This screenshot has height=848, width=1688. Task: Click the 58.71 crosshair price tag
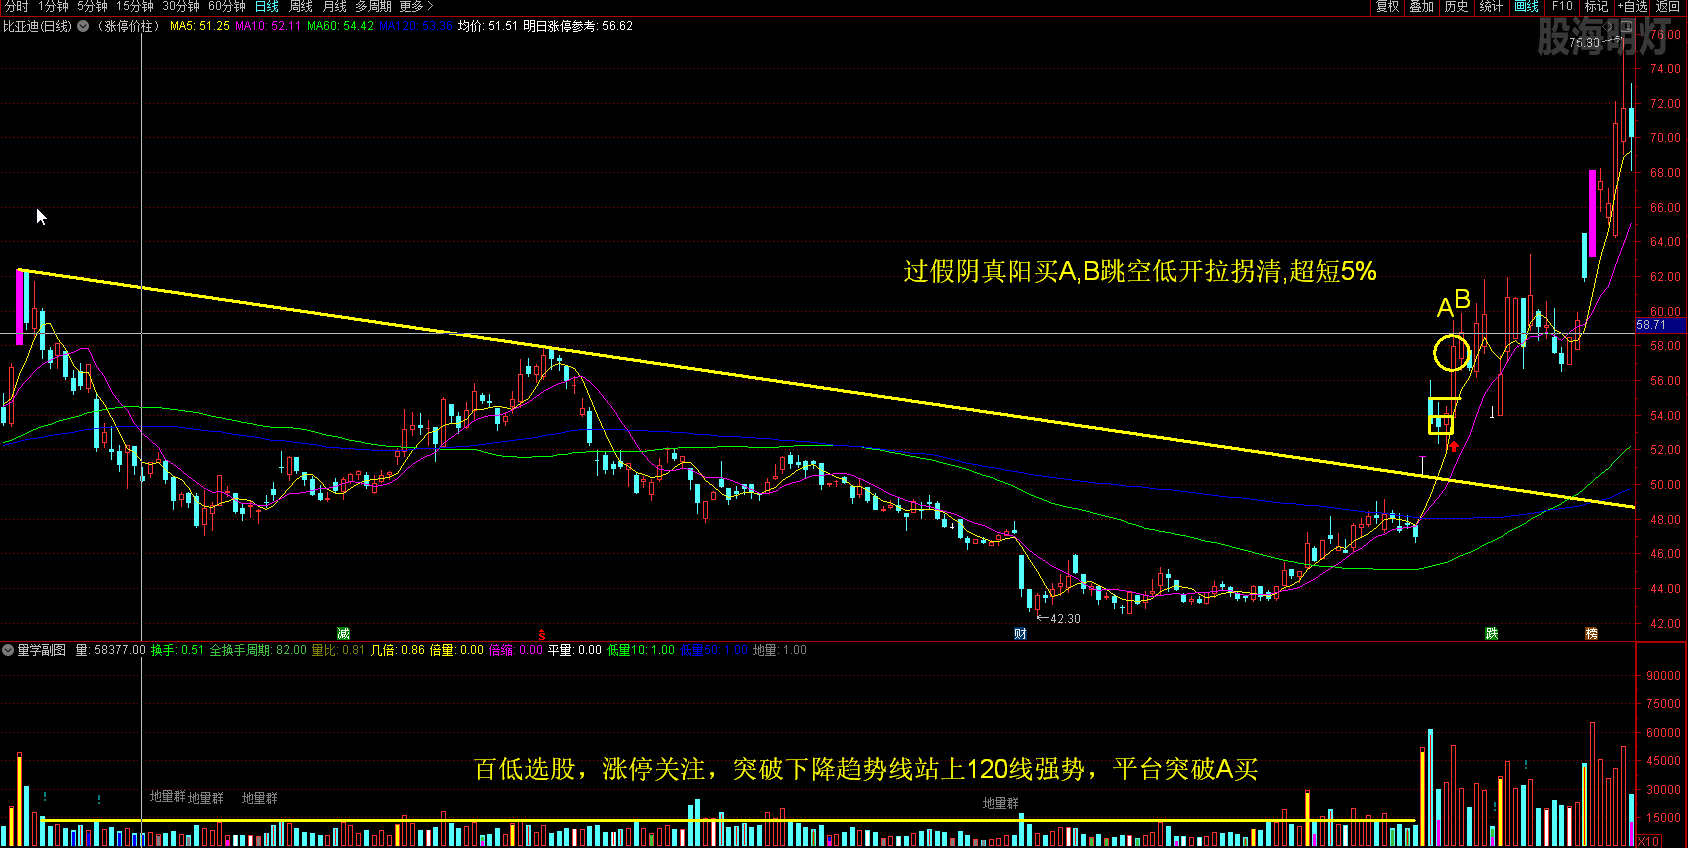tap(1660, 325)
